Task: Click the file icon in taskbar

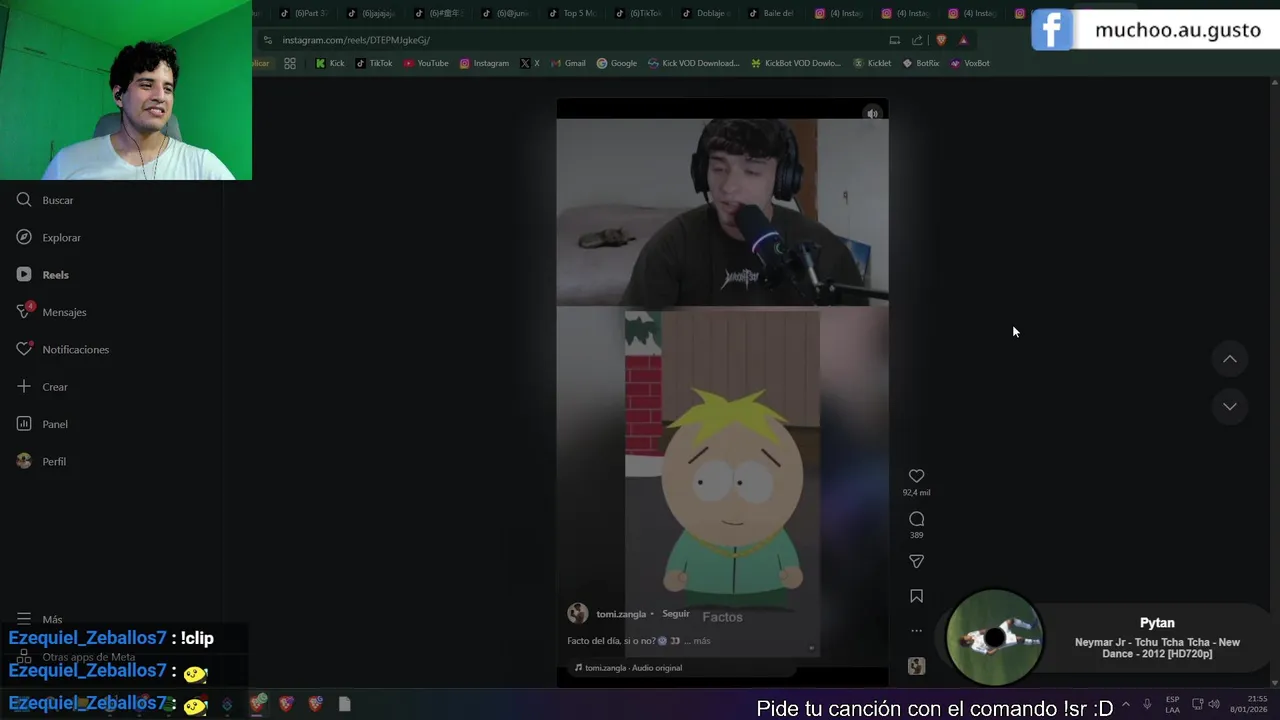Action: click(344, 704)
